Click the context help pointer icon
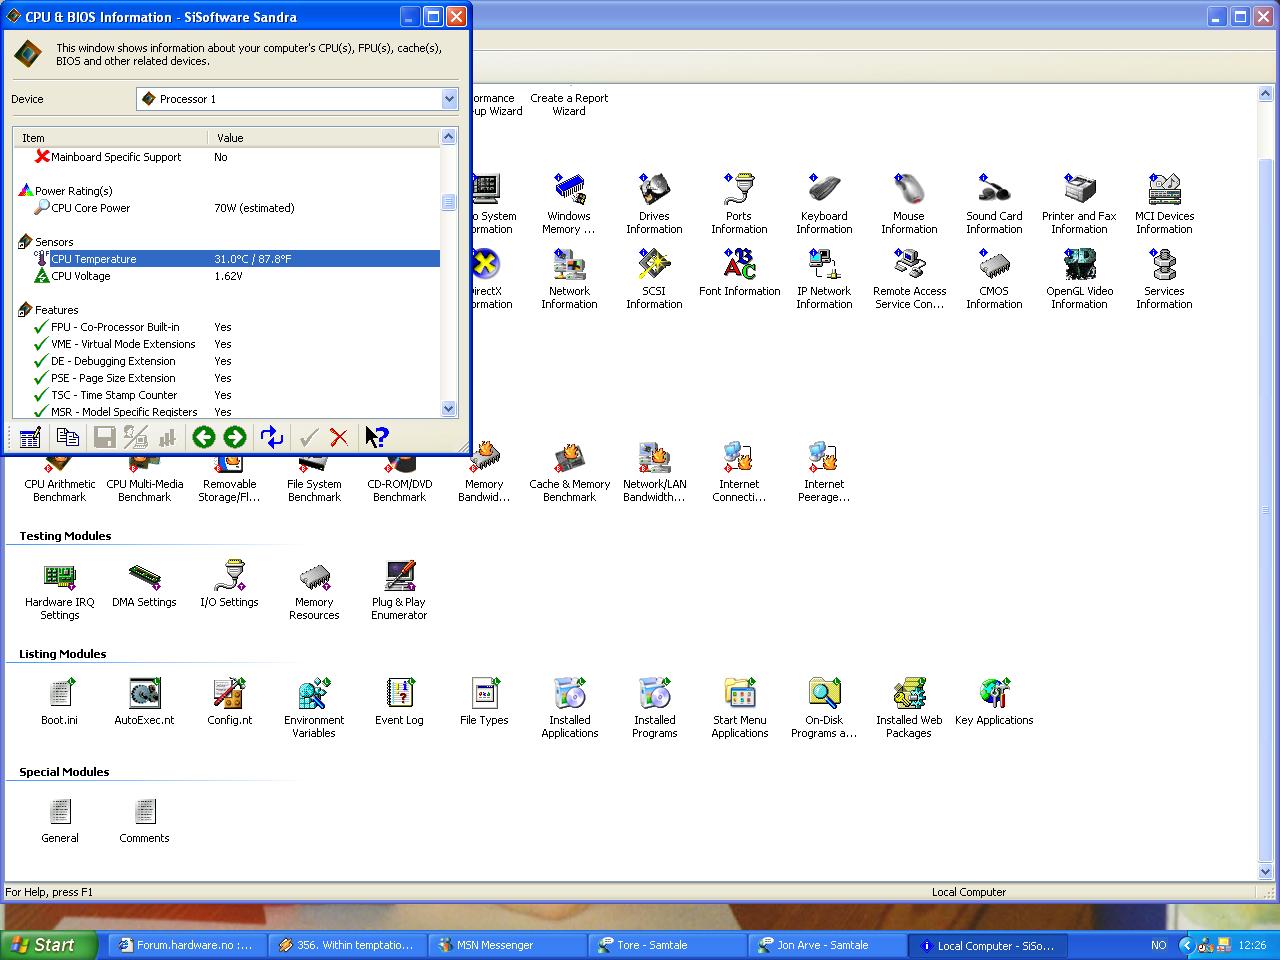 coord(377,437)
